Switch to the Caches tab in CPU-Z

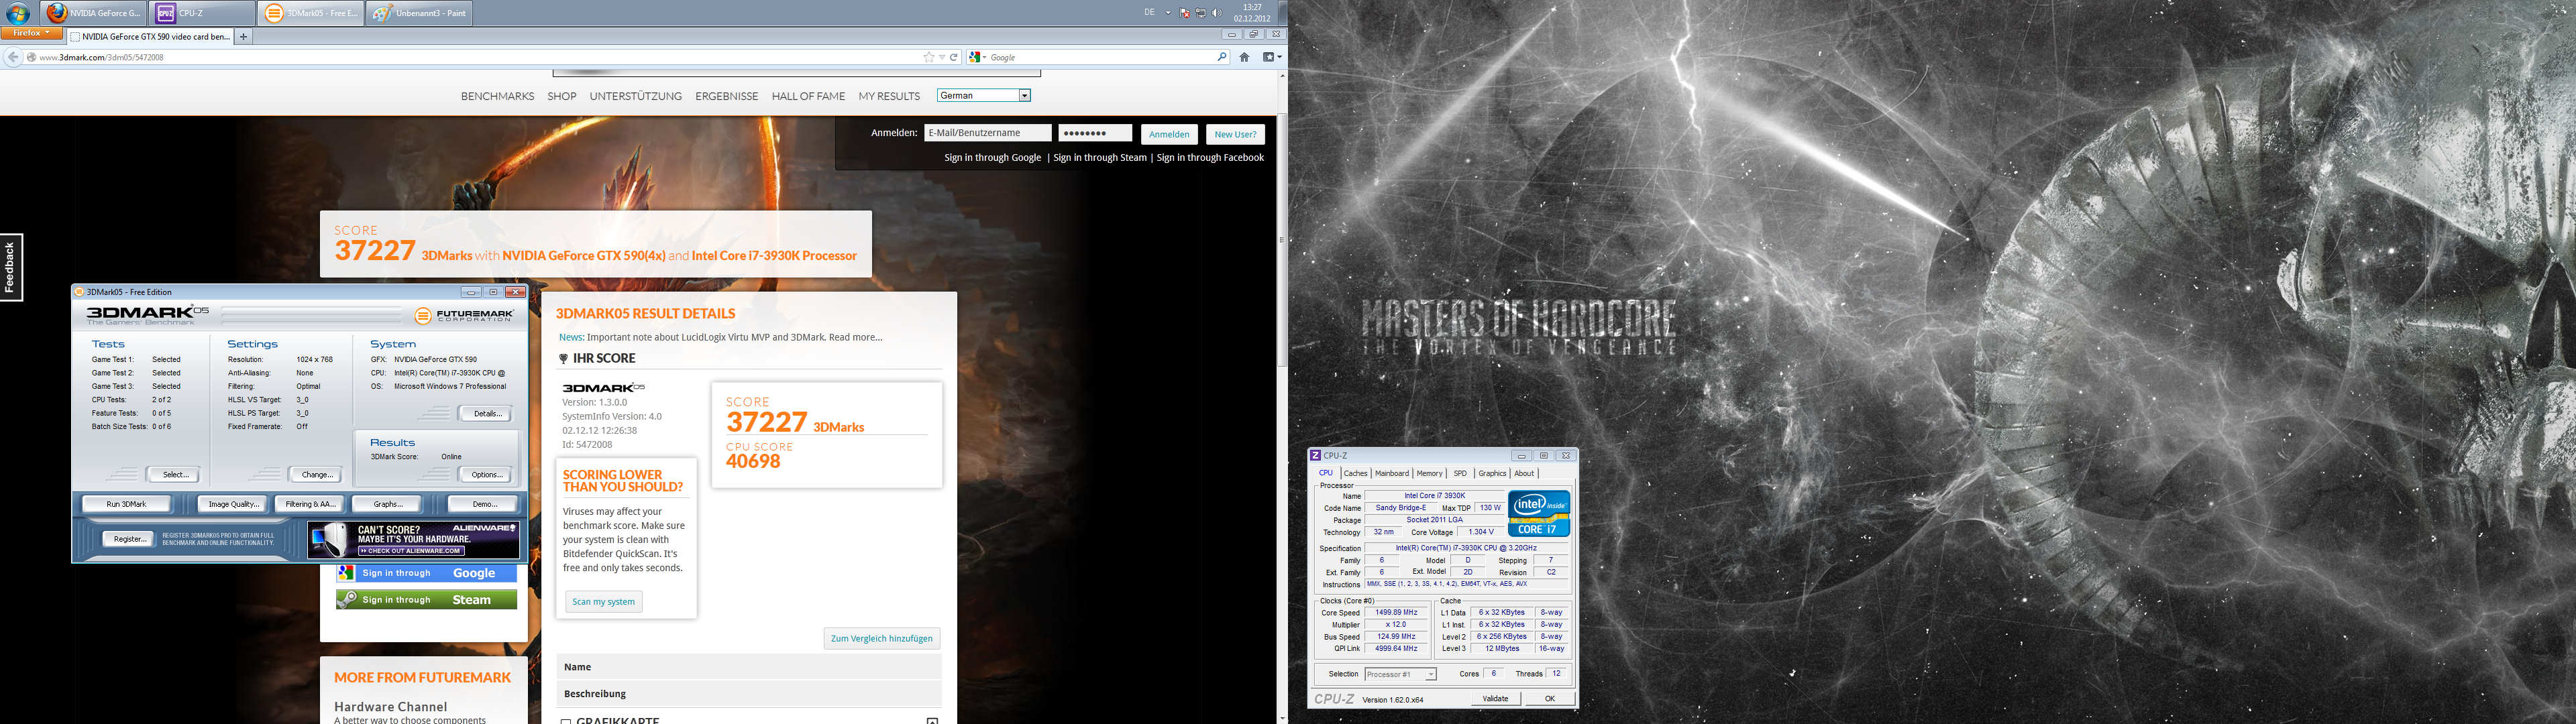click(x=1355, y=474)
